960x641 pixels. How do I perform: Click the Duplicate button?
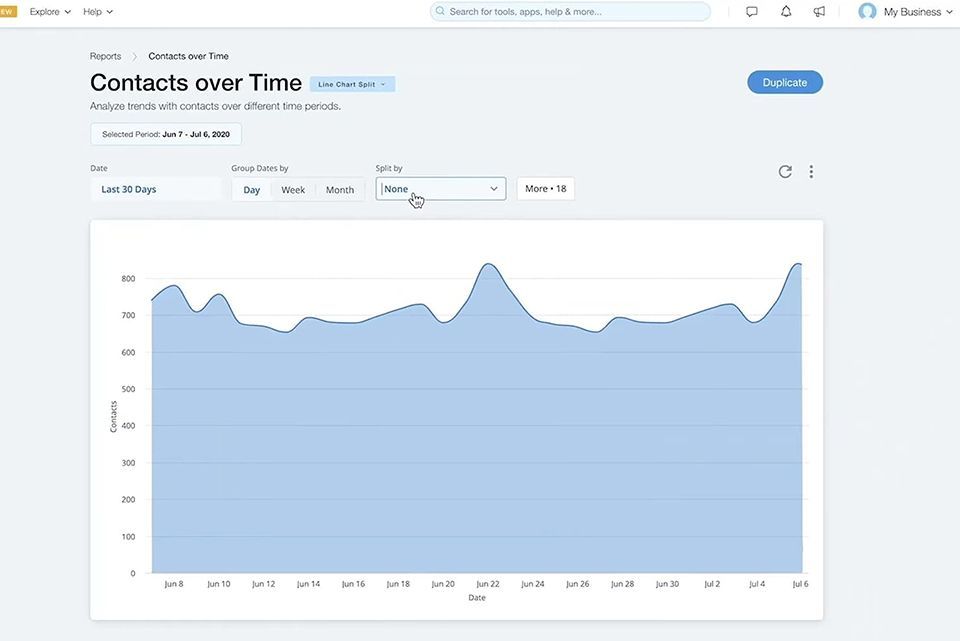[785, 82]
